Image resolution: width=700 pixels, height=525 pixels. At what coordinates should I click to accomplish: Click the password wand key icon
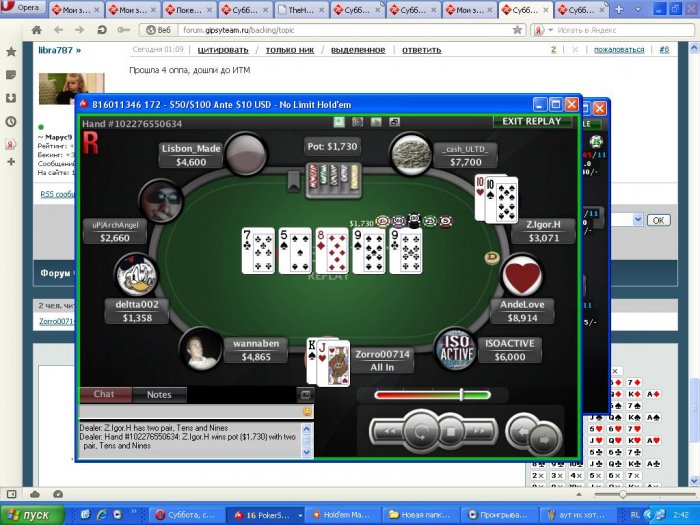124,30
